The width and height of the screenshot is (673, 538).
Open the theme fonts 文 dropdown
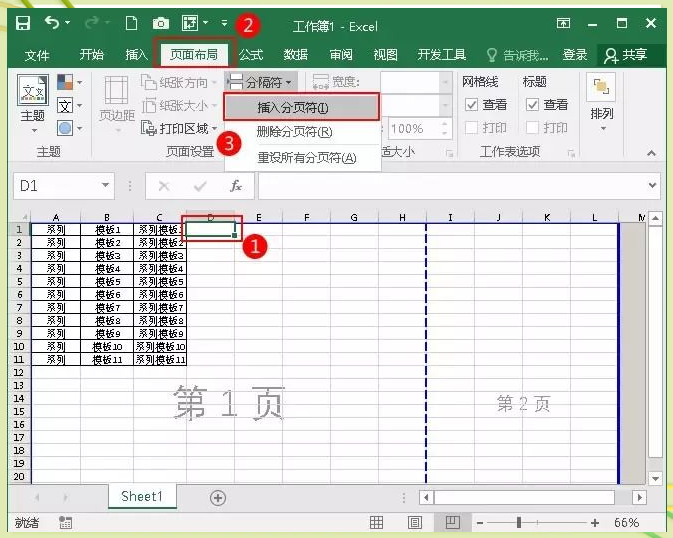click(69, 105)
